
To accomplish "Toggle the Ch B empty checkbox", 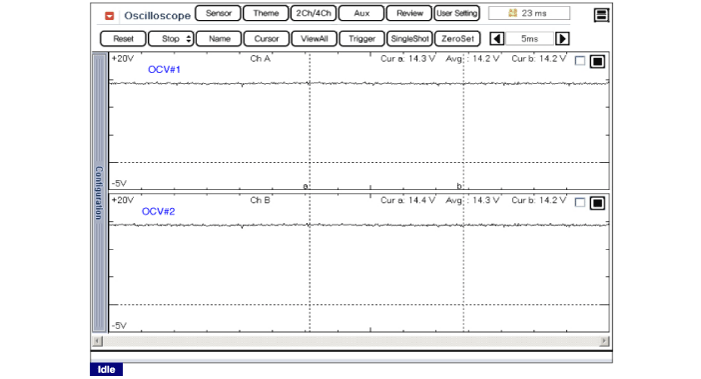I will (x=580, y=202).
